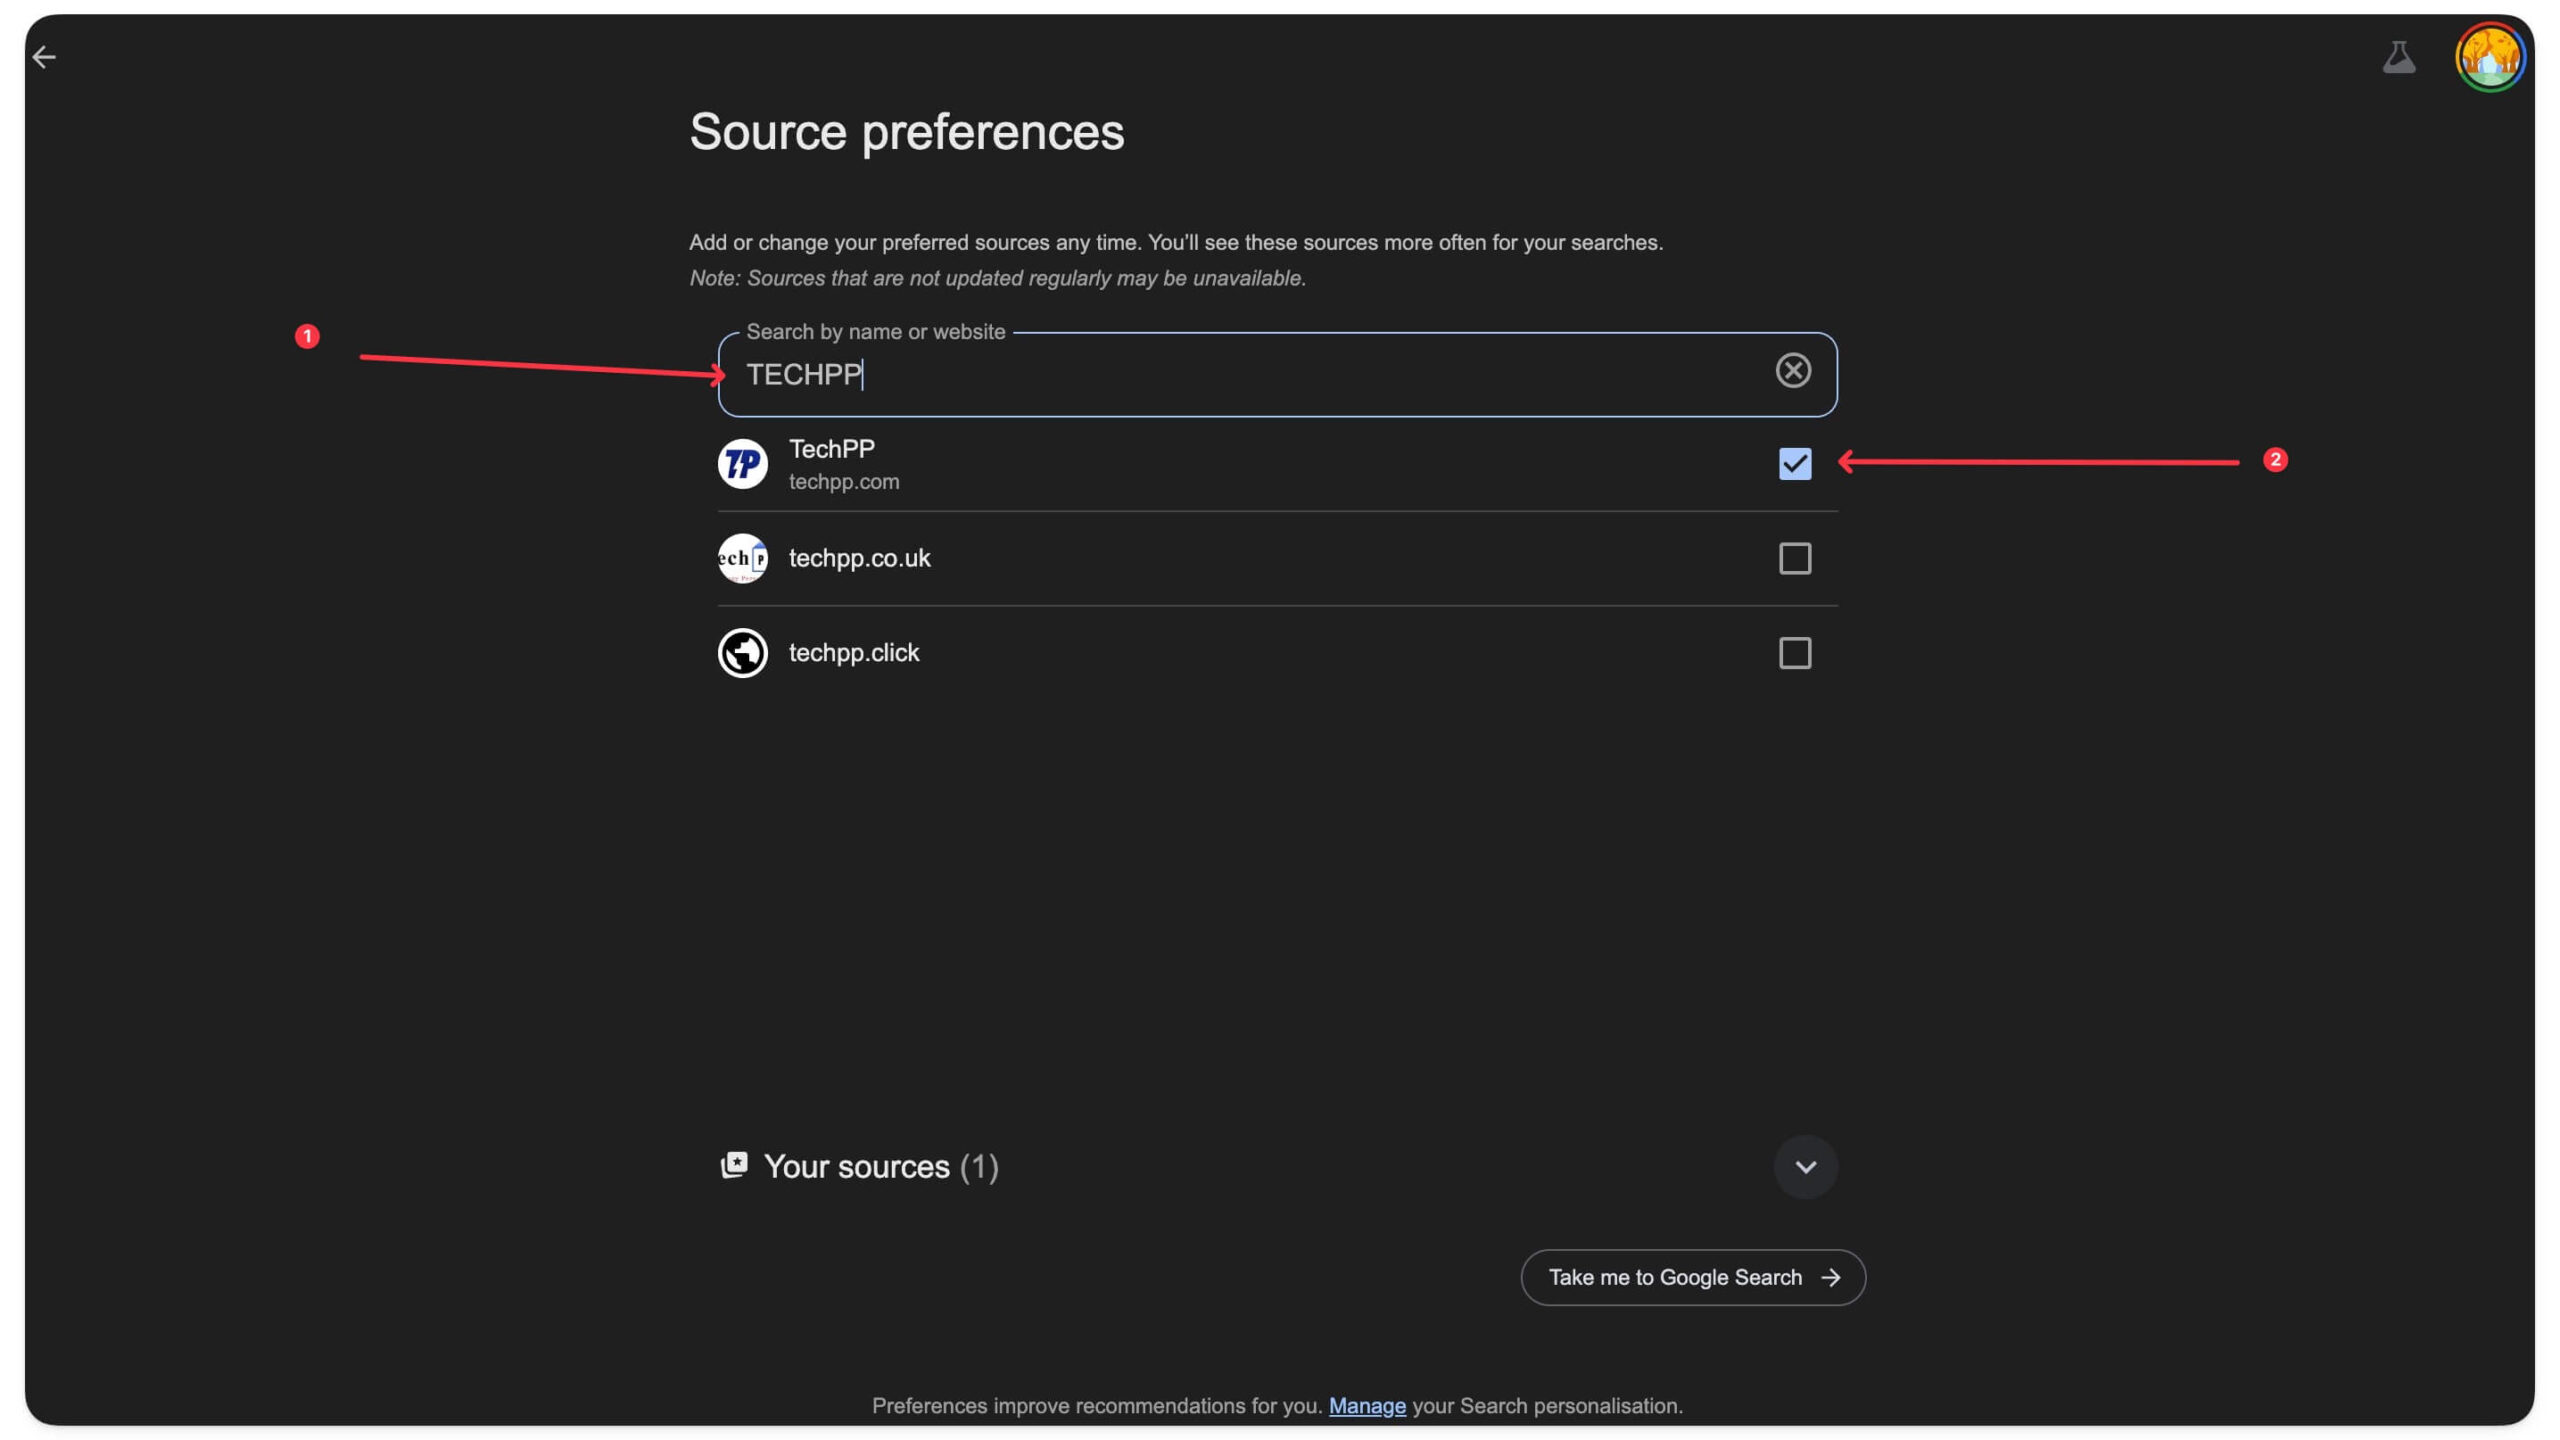
Task: Click the techpp.click globe icon
Action: [742, 653]
